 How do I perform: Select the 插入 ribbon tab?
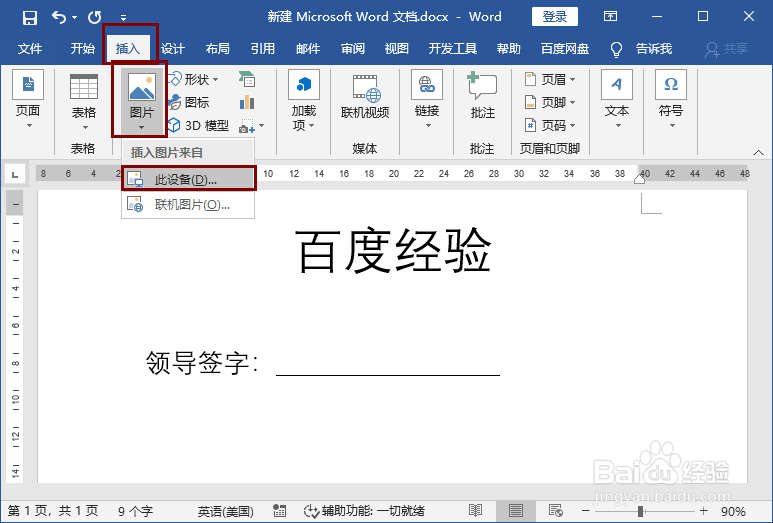pos(128,49)
